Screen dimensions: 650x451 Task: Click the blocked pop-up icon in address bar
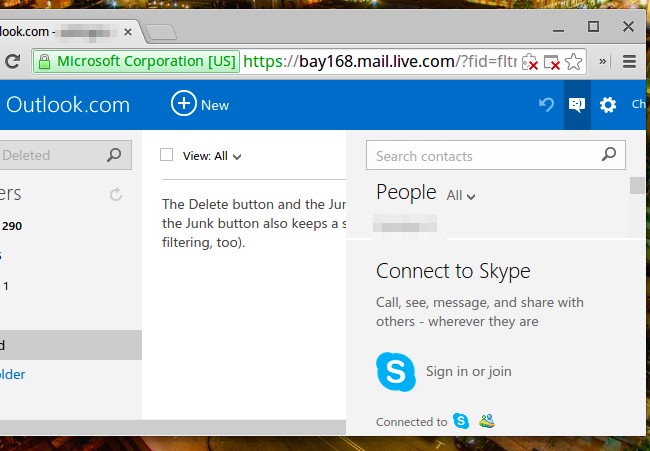pos(551,62)
